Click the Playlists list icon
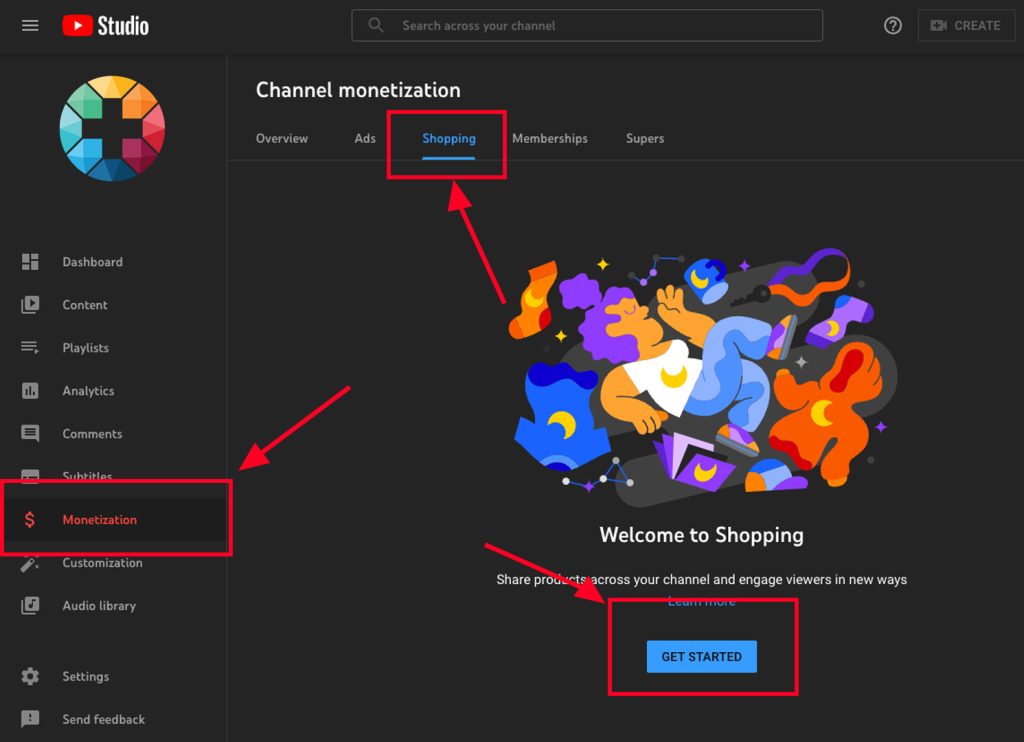This screenshot has height=742, width=1024. tap(30, 347)
